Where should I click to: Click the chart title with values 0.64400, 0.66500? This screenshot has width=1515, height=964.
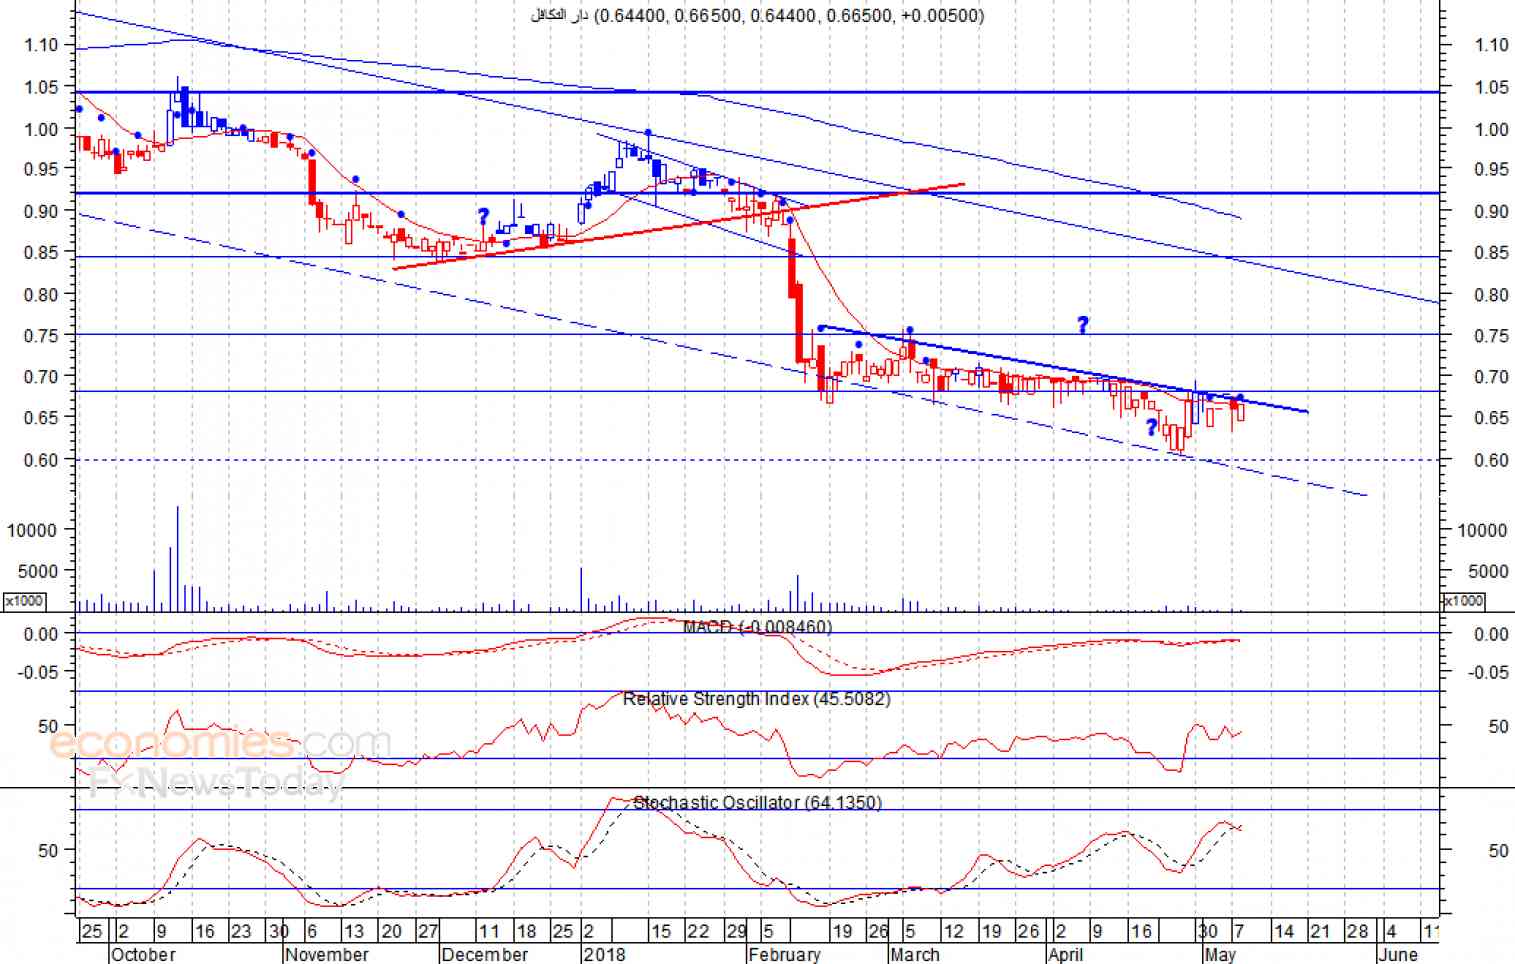click(757, 15)
